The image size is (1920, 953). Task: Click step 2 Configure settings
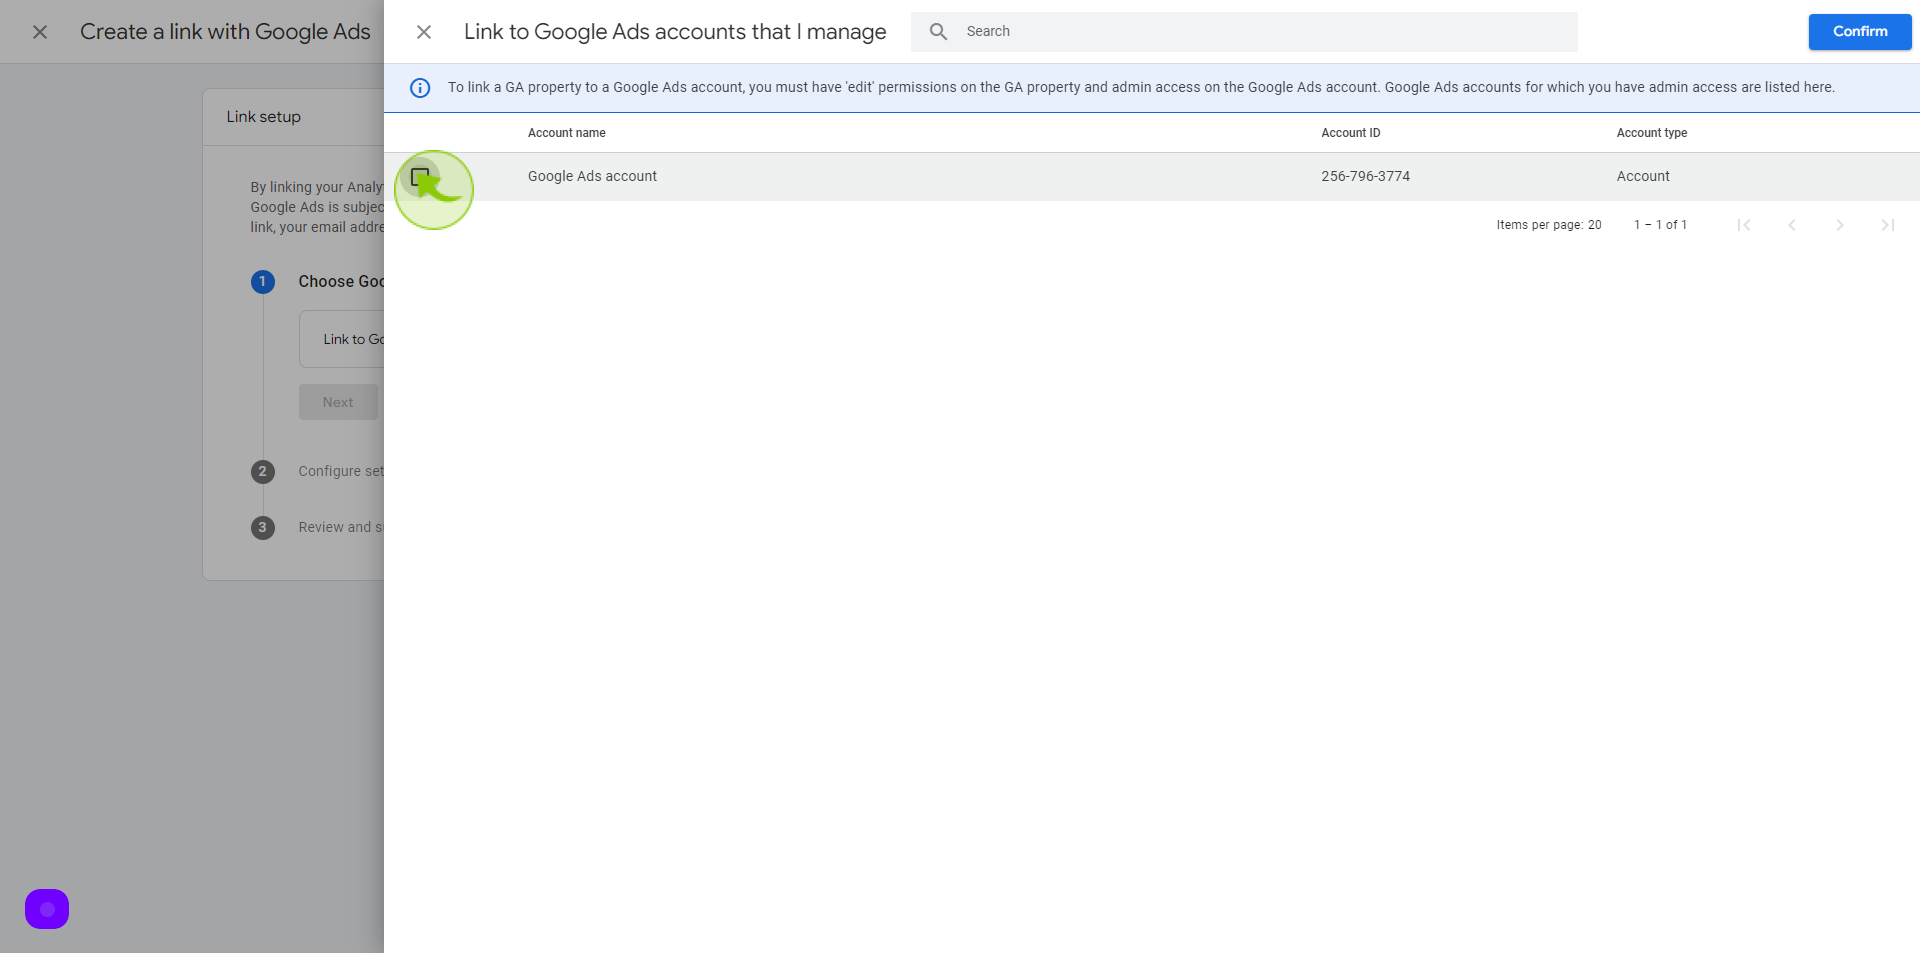point(341,471)
